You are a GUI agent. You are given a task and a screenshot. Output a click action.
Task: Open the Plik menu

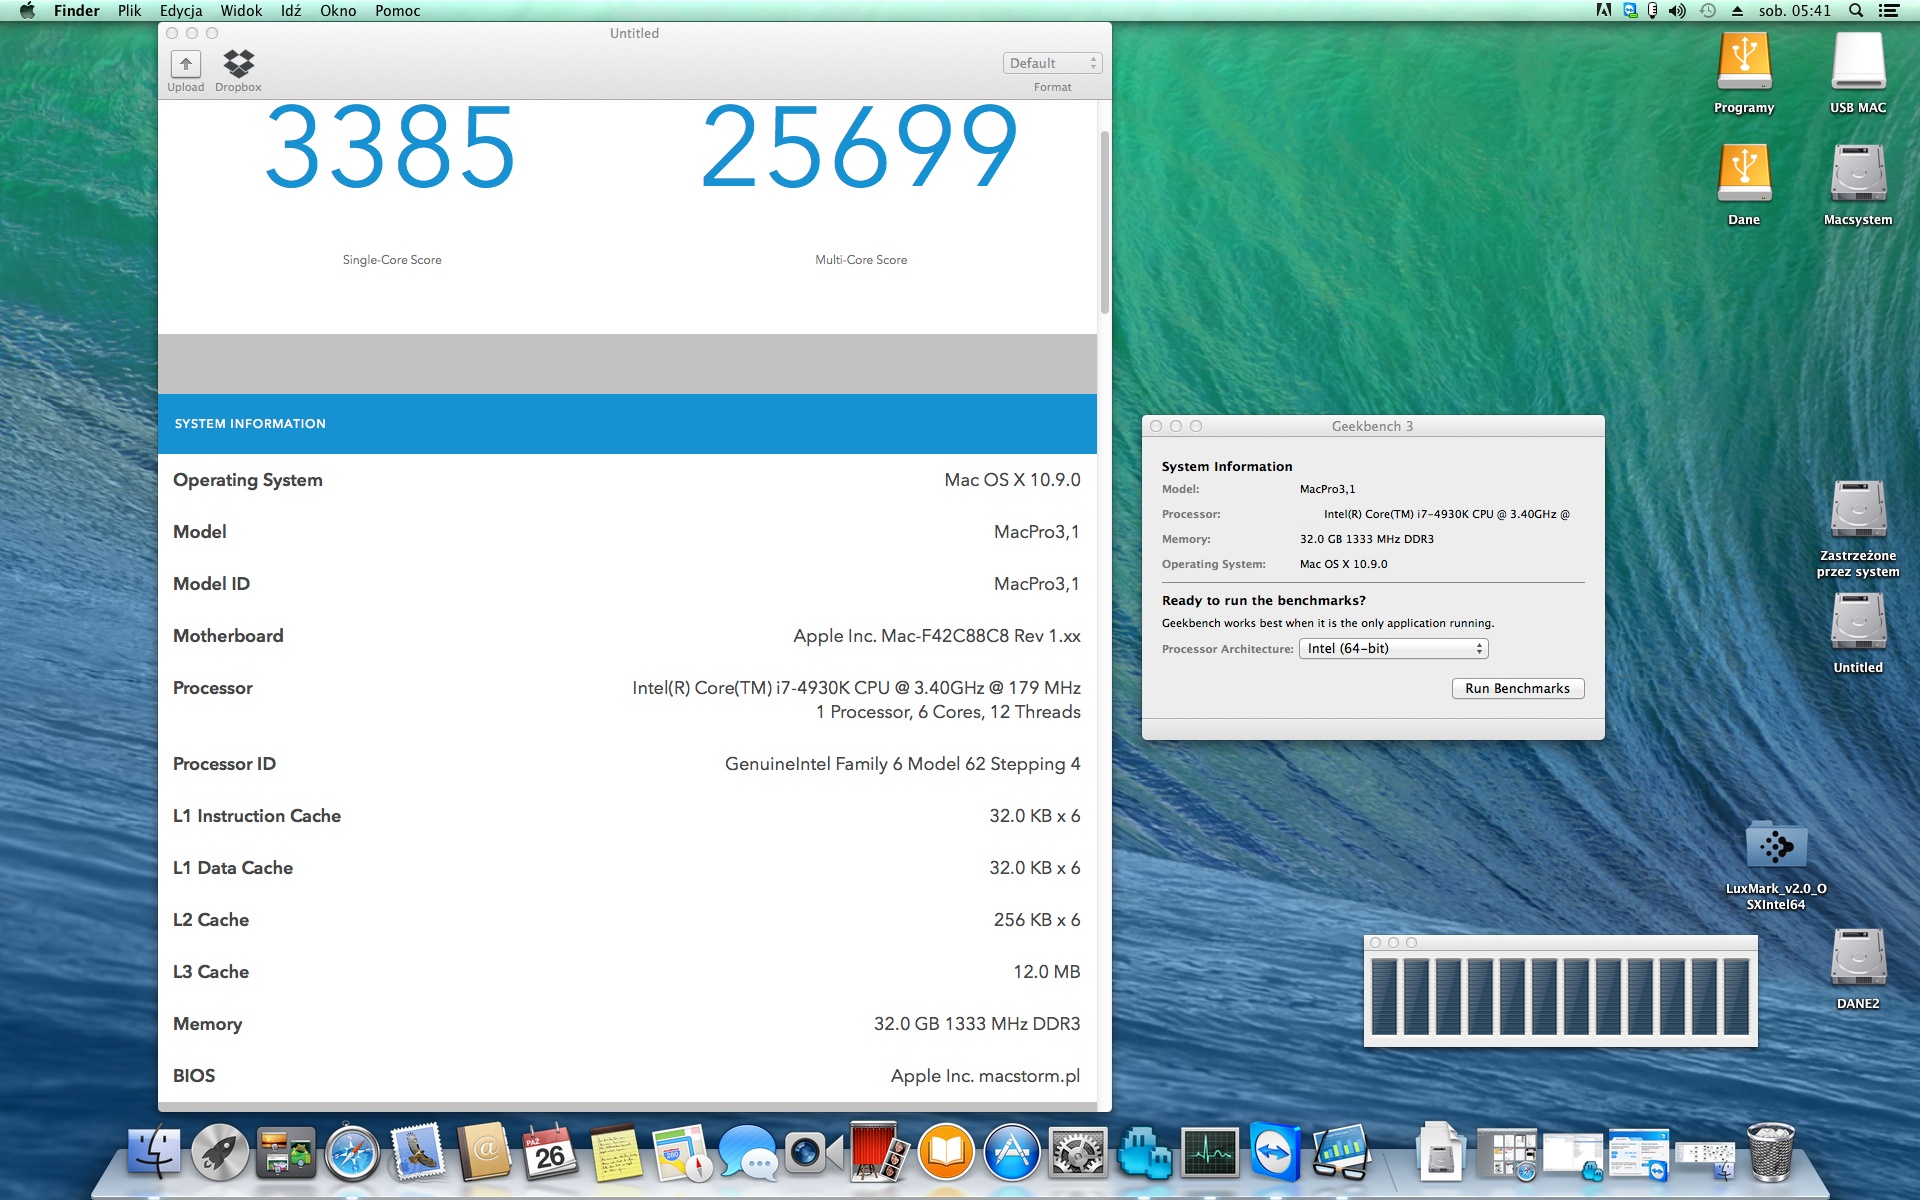(130, 11)
